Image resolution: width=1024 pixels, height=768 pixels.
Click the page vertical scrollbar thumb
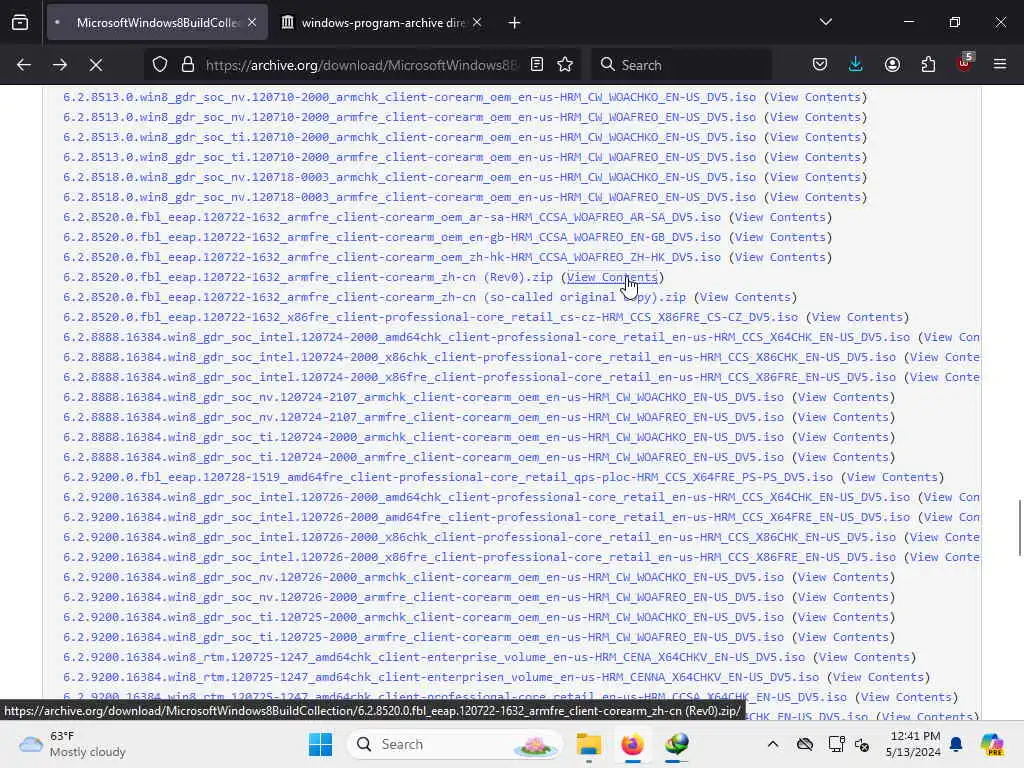coord(1019,528)
